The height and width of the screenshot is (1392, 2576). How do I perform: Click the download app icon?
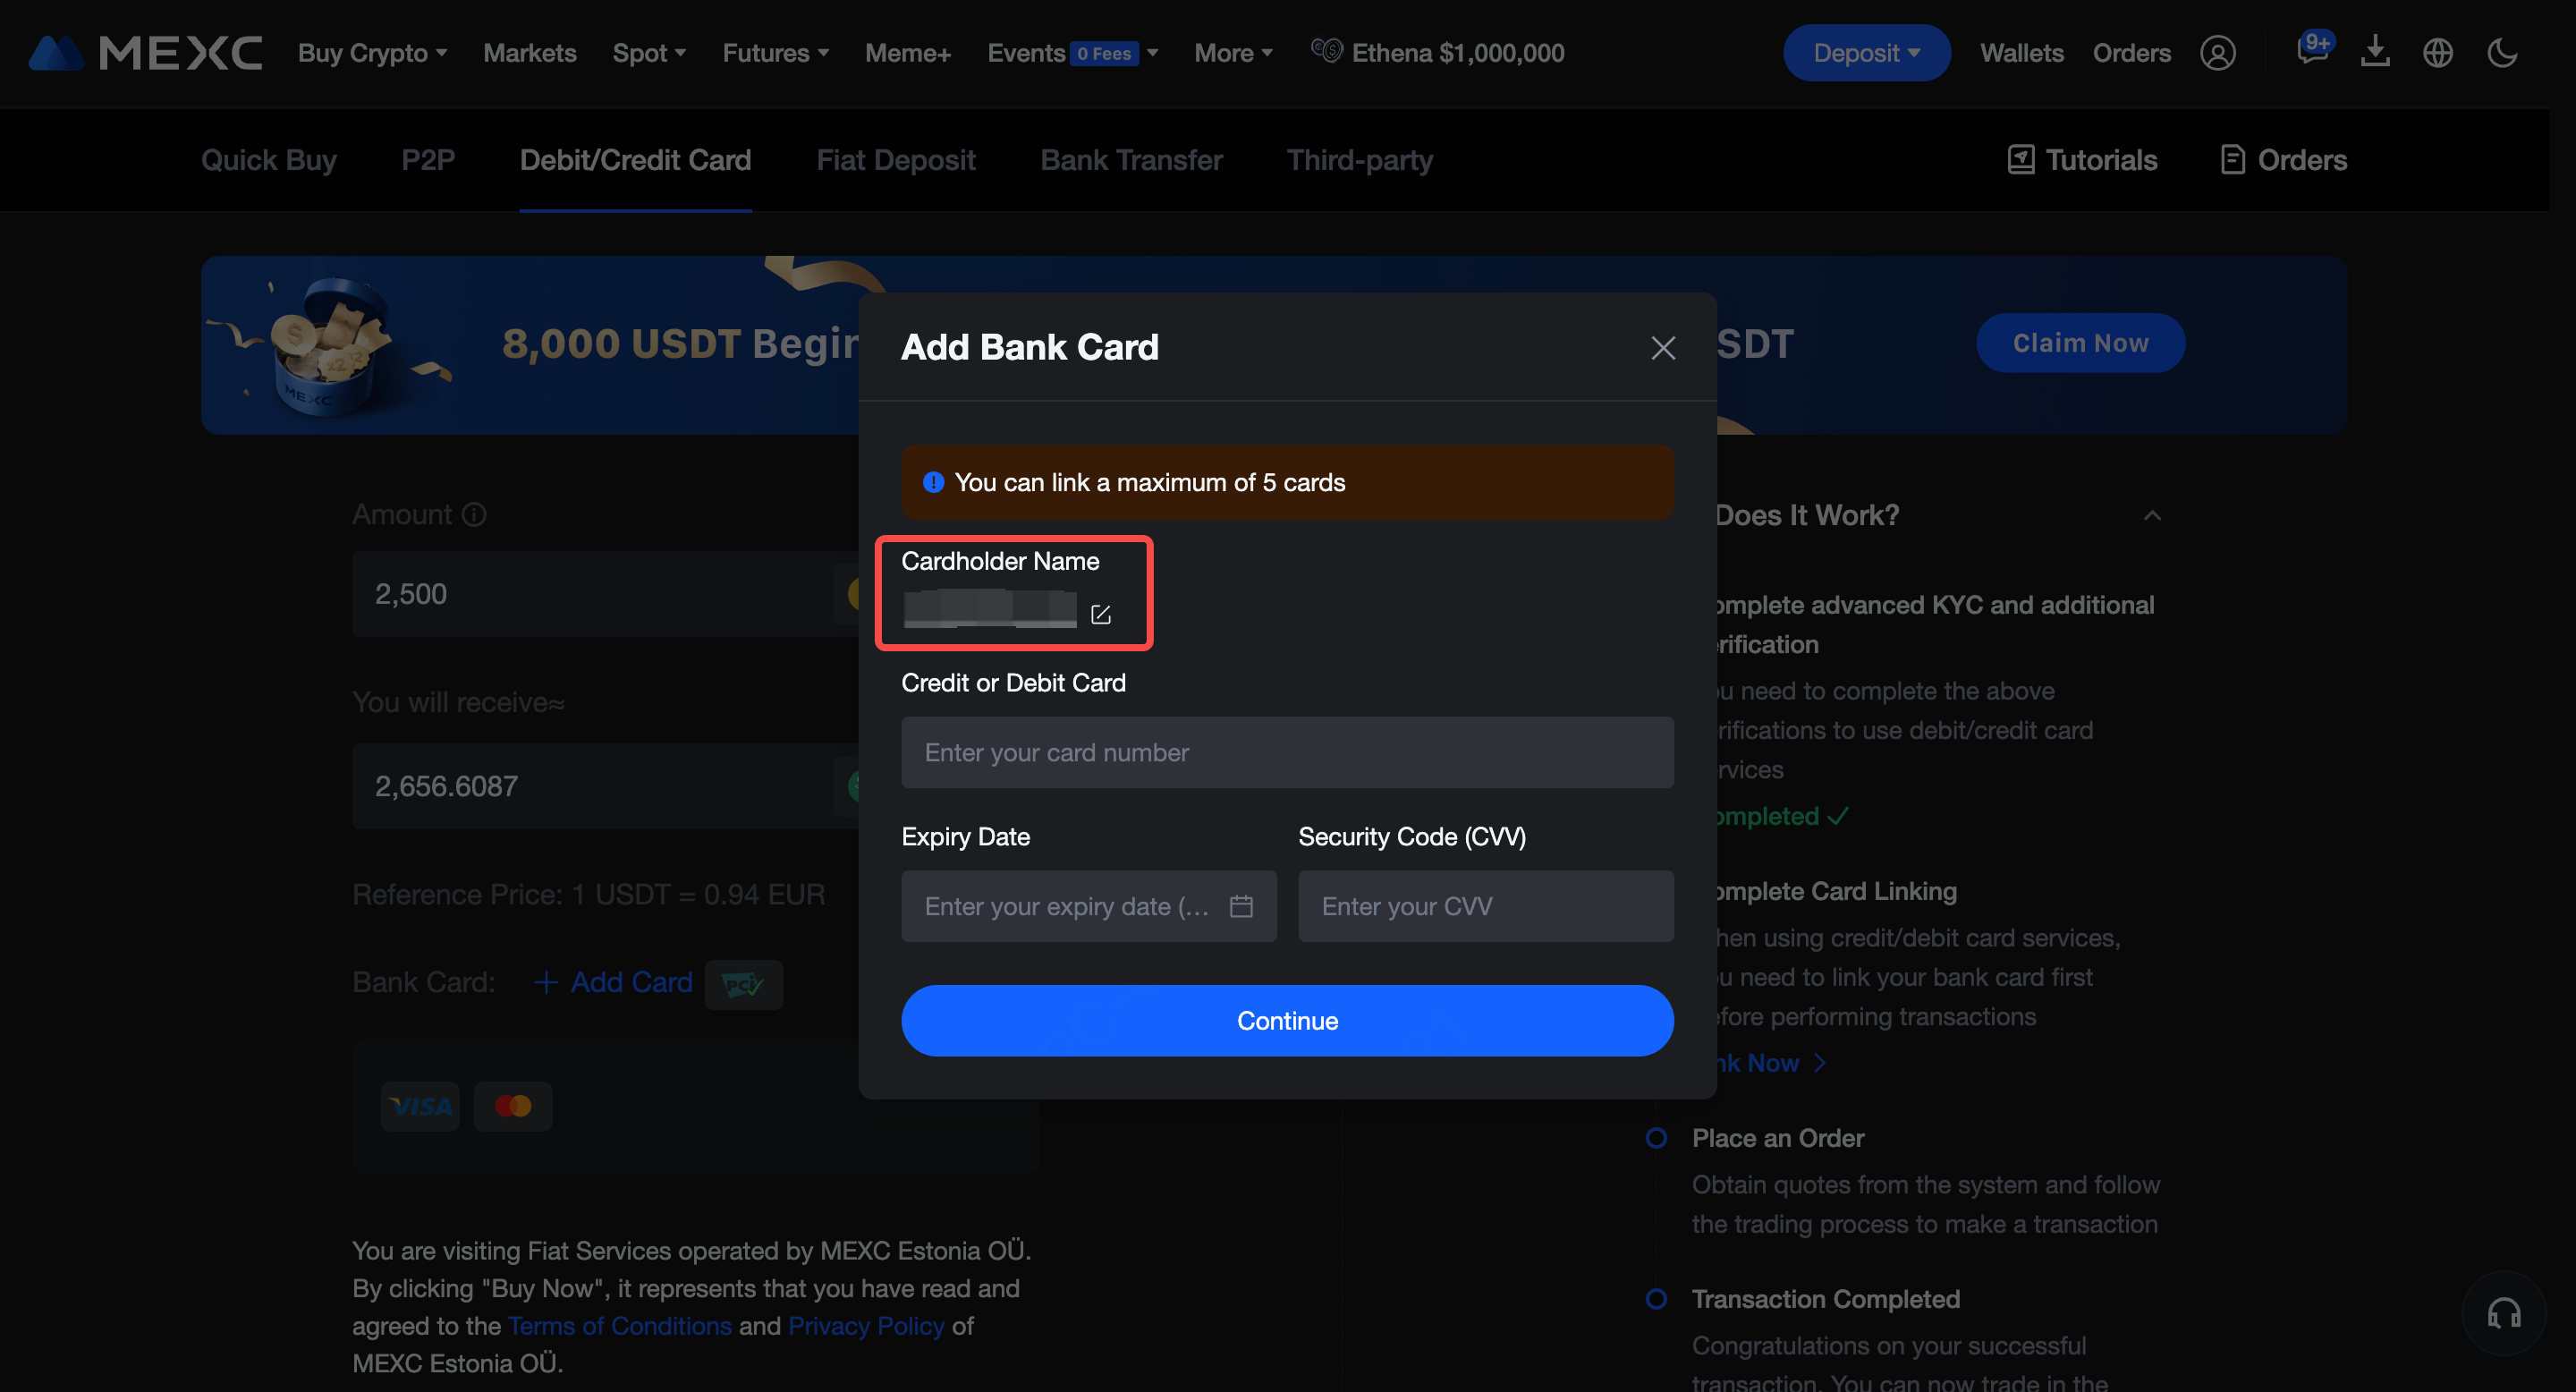[x=2375, y=52]
